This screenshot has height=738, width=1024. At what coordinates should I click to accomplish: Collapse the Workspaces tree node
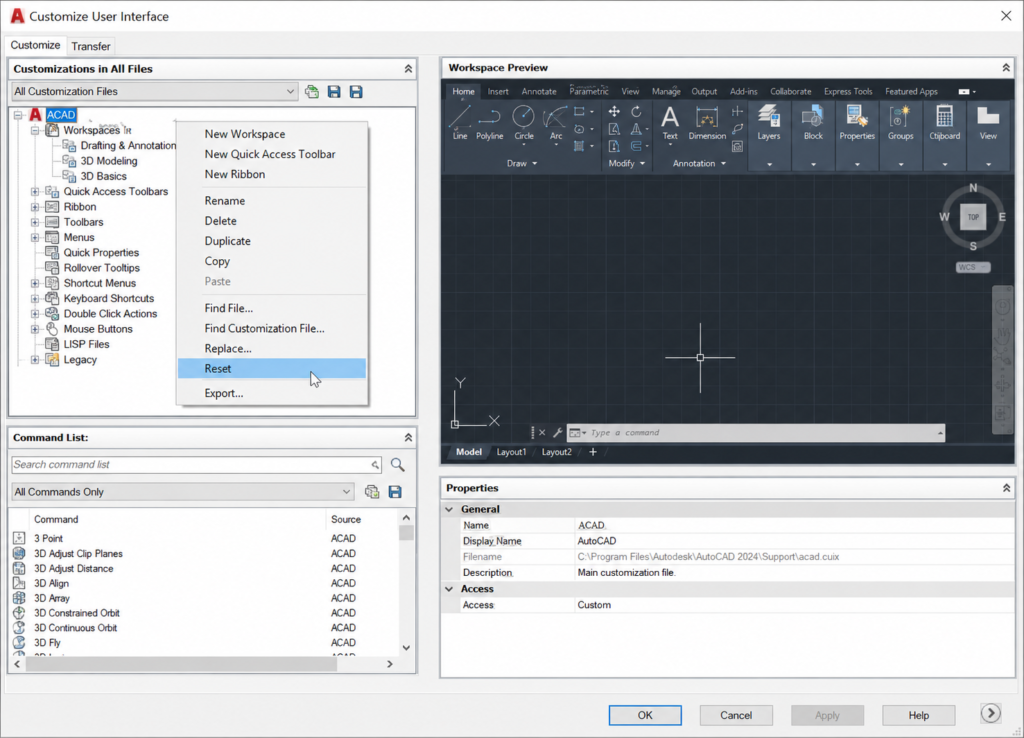35,130
